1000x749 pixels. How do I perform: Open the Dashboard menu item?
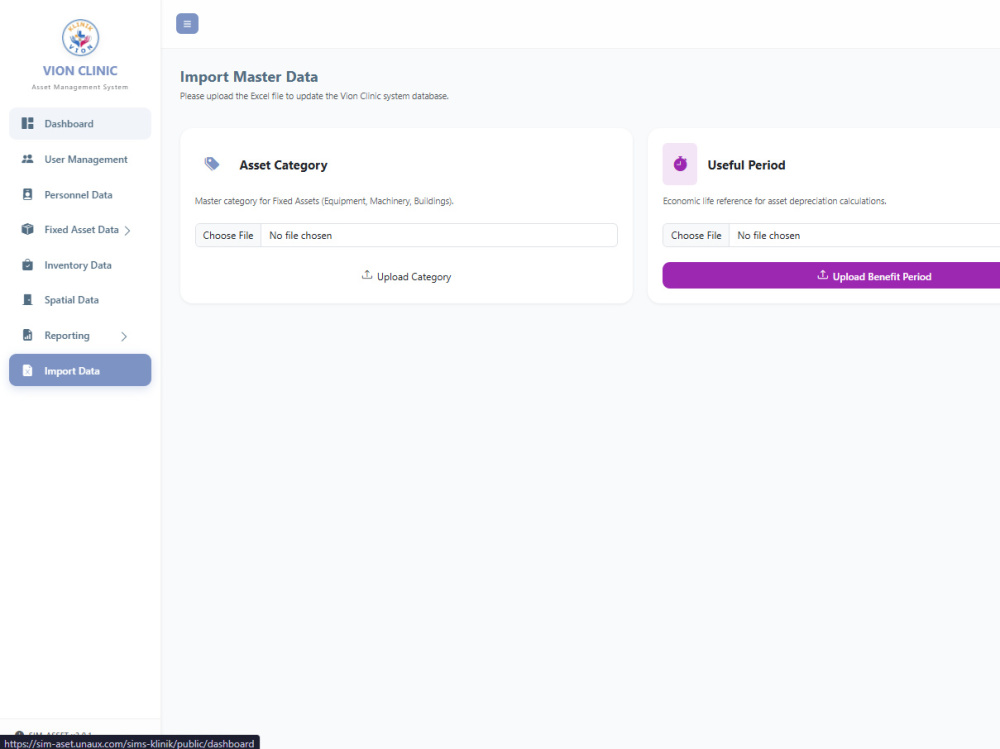(x=80, y=123)
